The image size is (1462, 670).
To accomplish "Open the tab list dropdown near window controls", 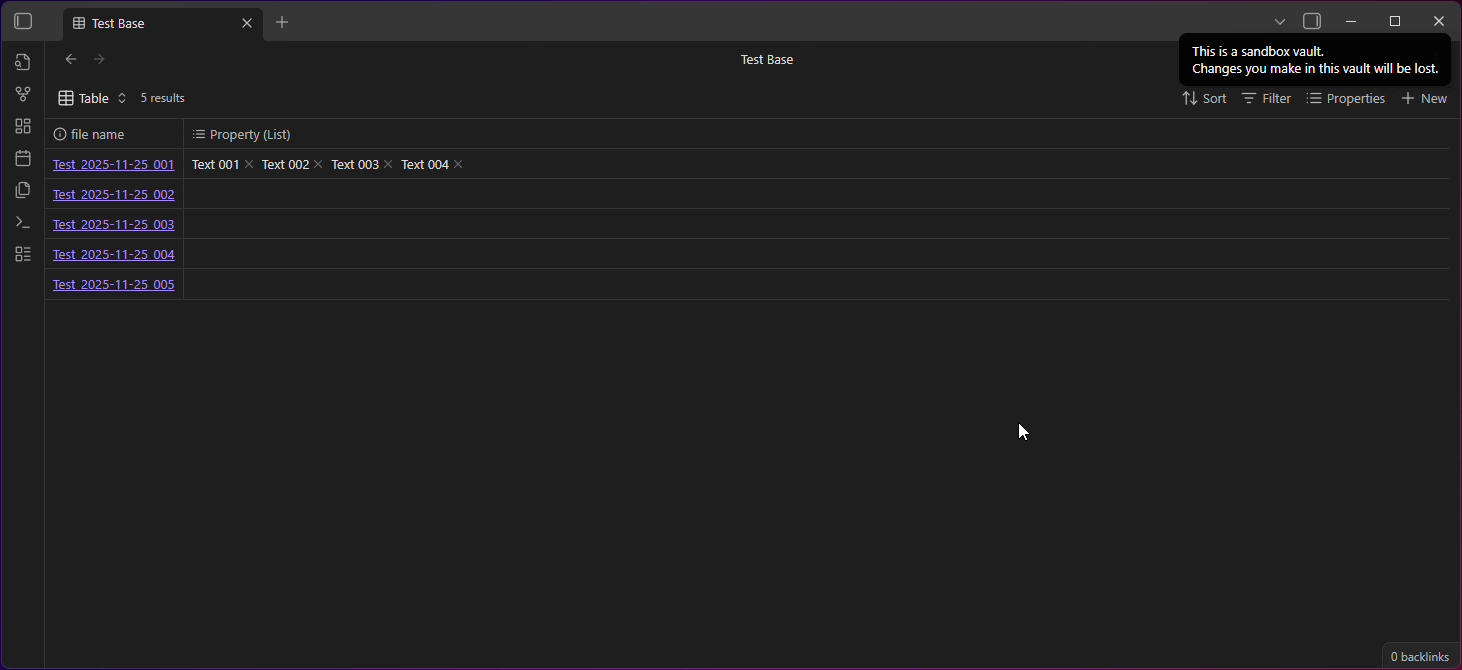I will [1280, 20].
